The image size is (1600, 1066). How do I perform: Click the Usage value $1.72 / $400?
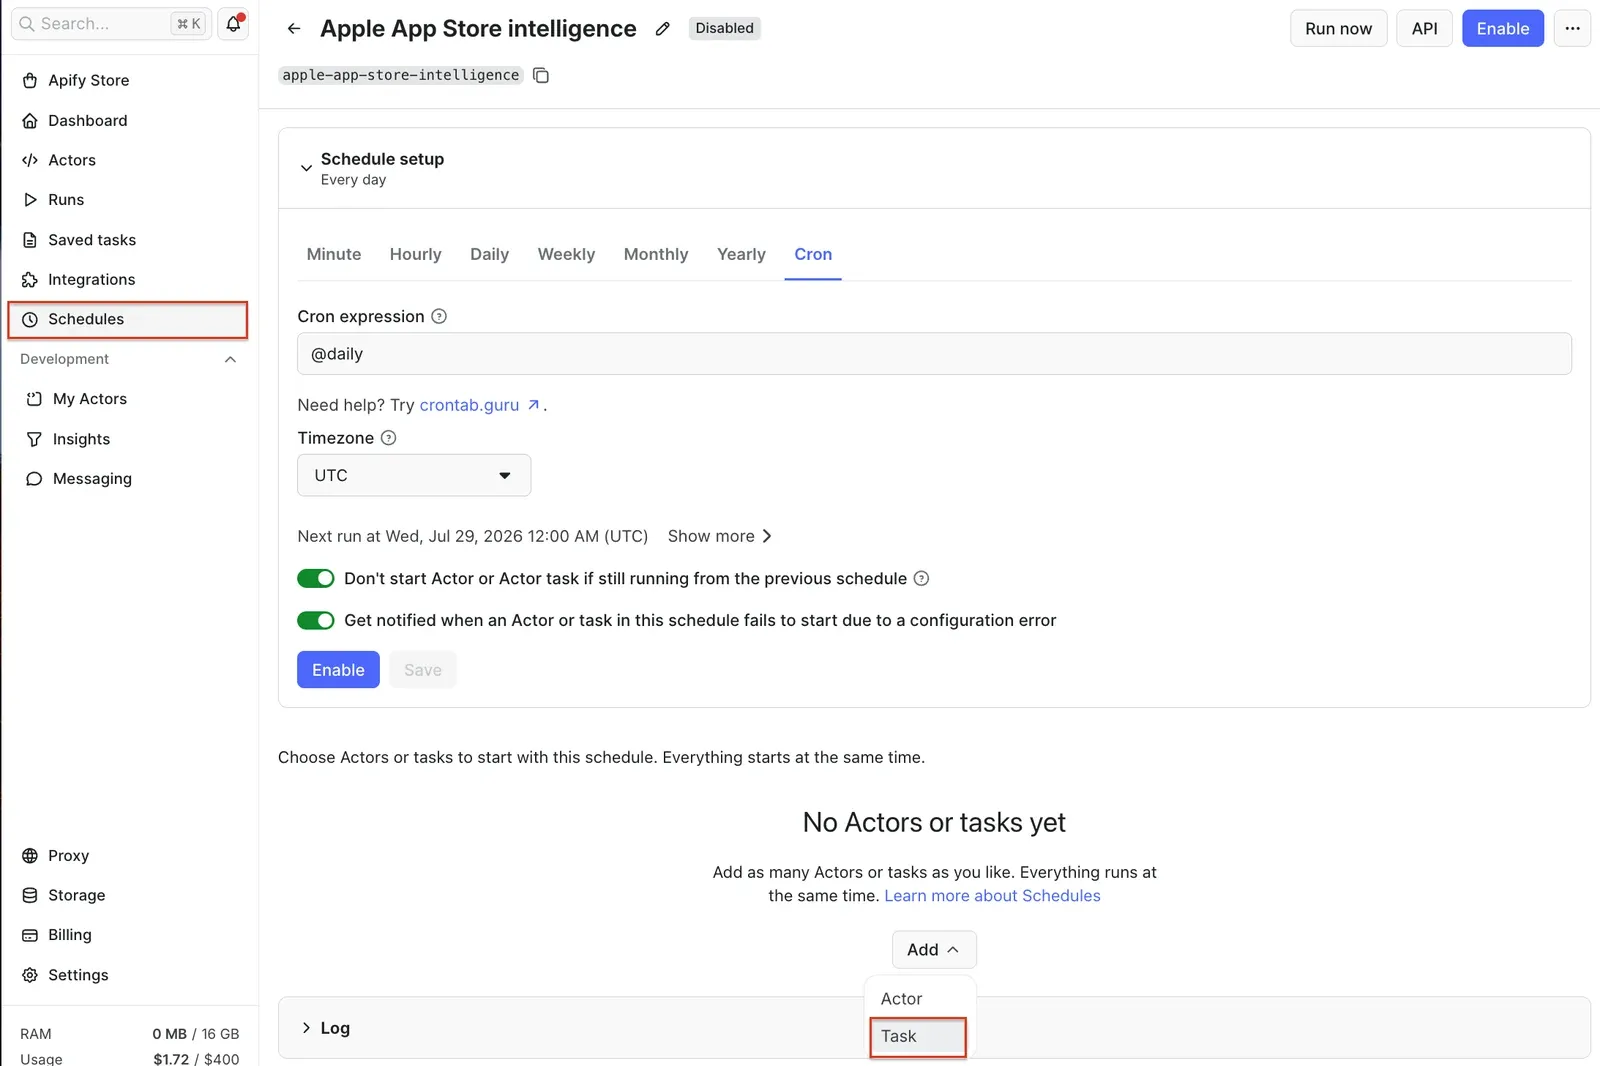click(196, 1059)
